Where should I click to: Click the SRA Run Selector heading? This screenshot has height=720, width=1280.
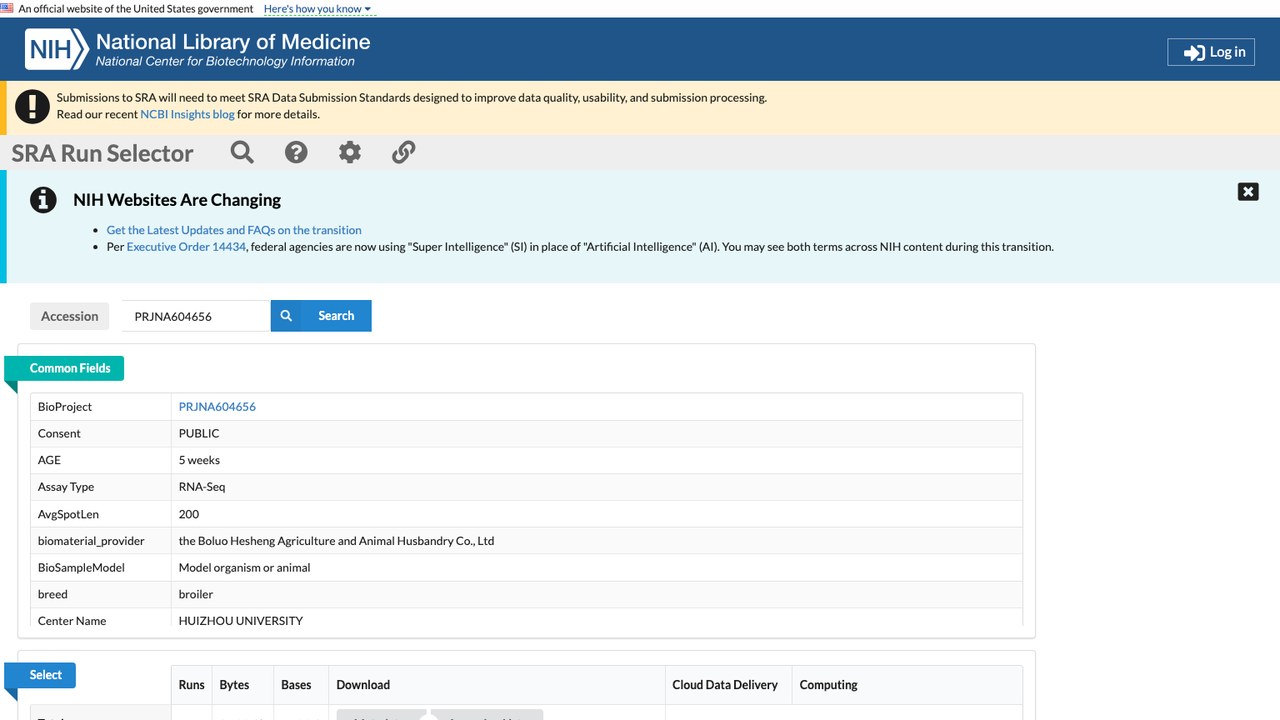click(102, 153)
